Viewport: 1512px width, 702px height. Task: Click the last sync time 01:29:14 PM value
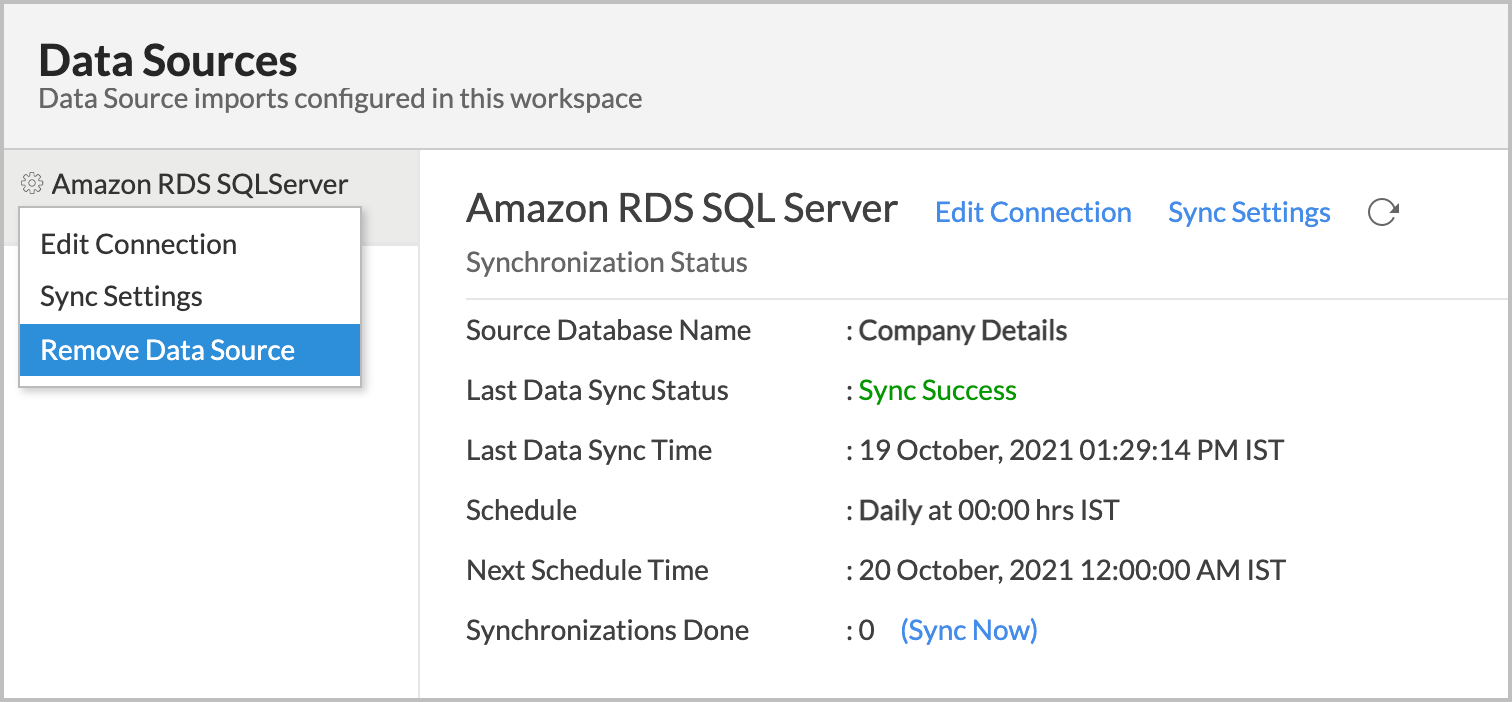[1071, 450]
